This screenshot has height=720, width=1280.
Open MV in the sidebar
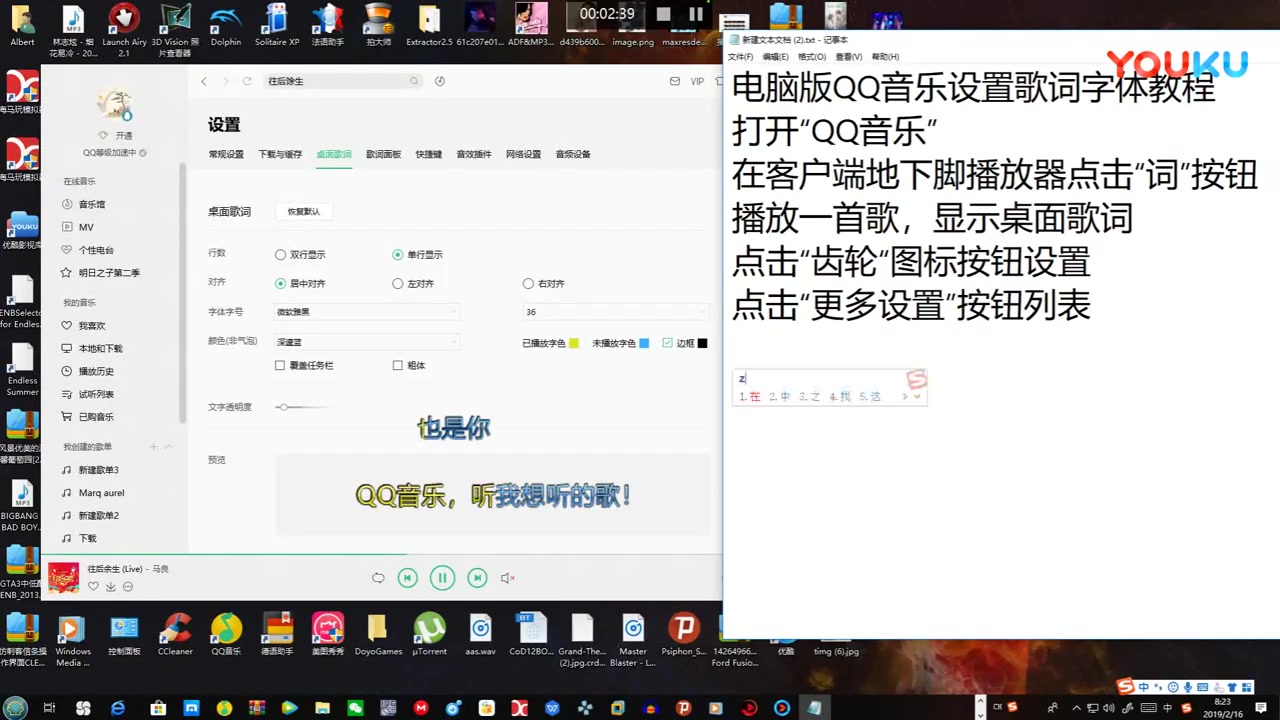coord(86,227)
